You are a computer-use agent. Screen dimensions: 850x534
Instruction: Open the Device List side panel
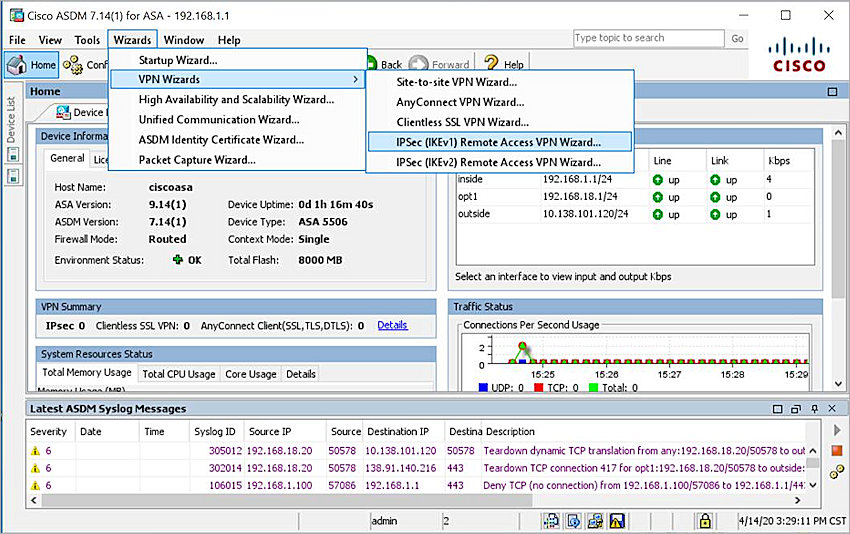pyautogui.click(x=11, y=120)
